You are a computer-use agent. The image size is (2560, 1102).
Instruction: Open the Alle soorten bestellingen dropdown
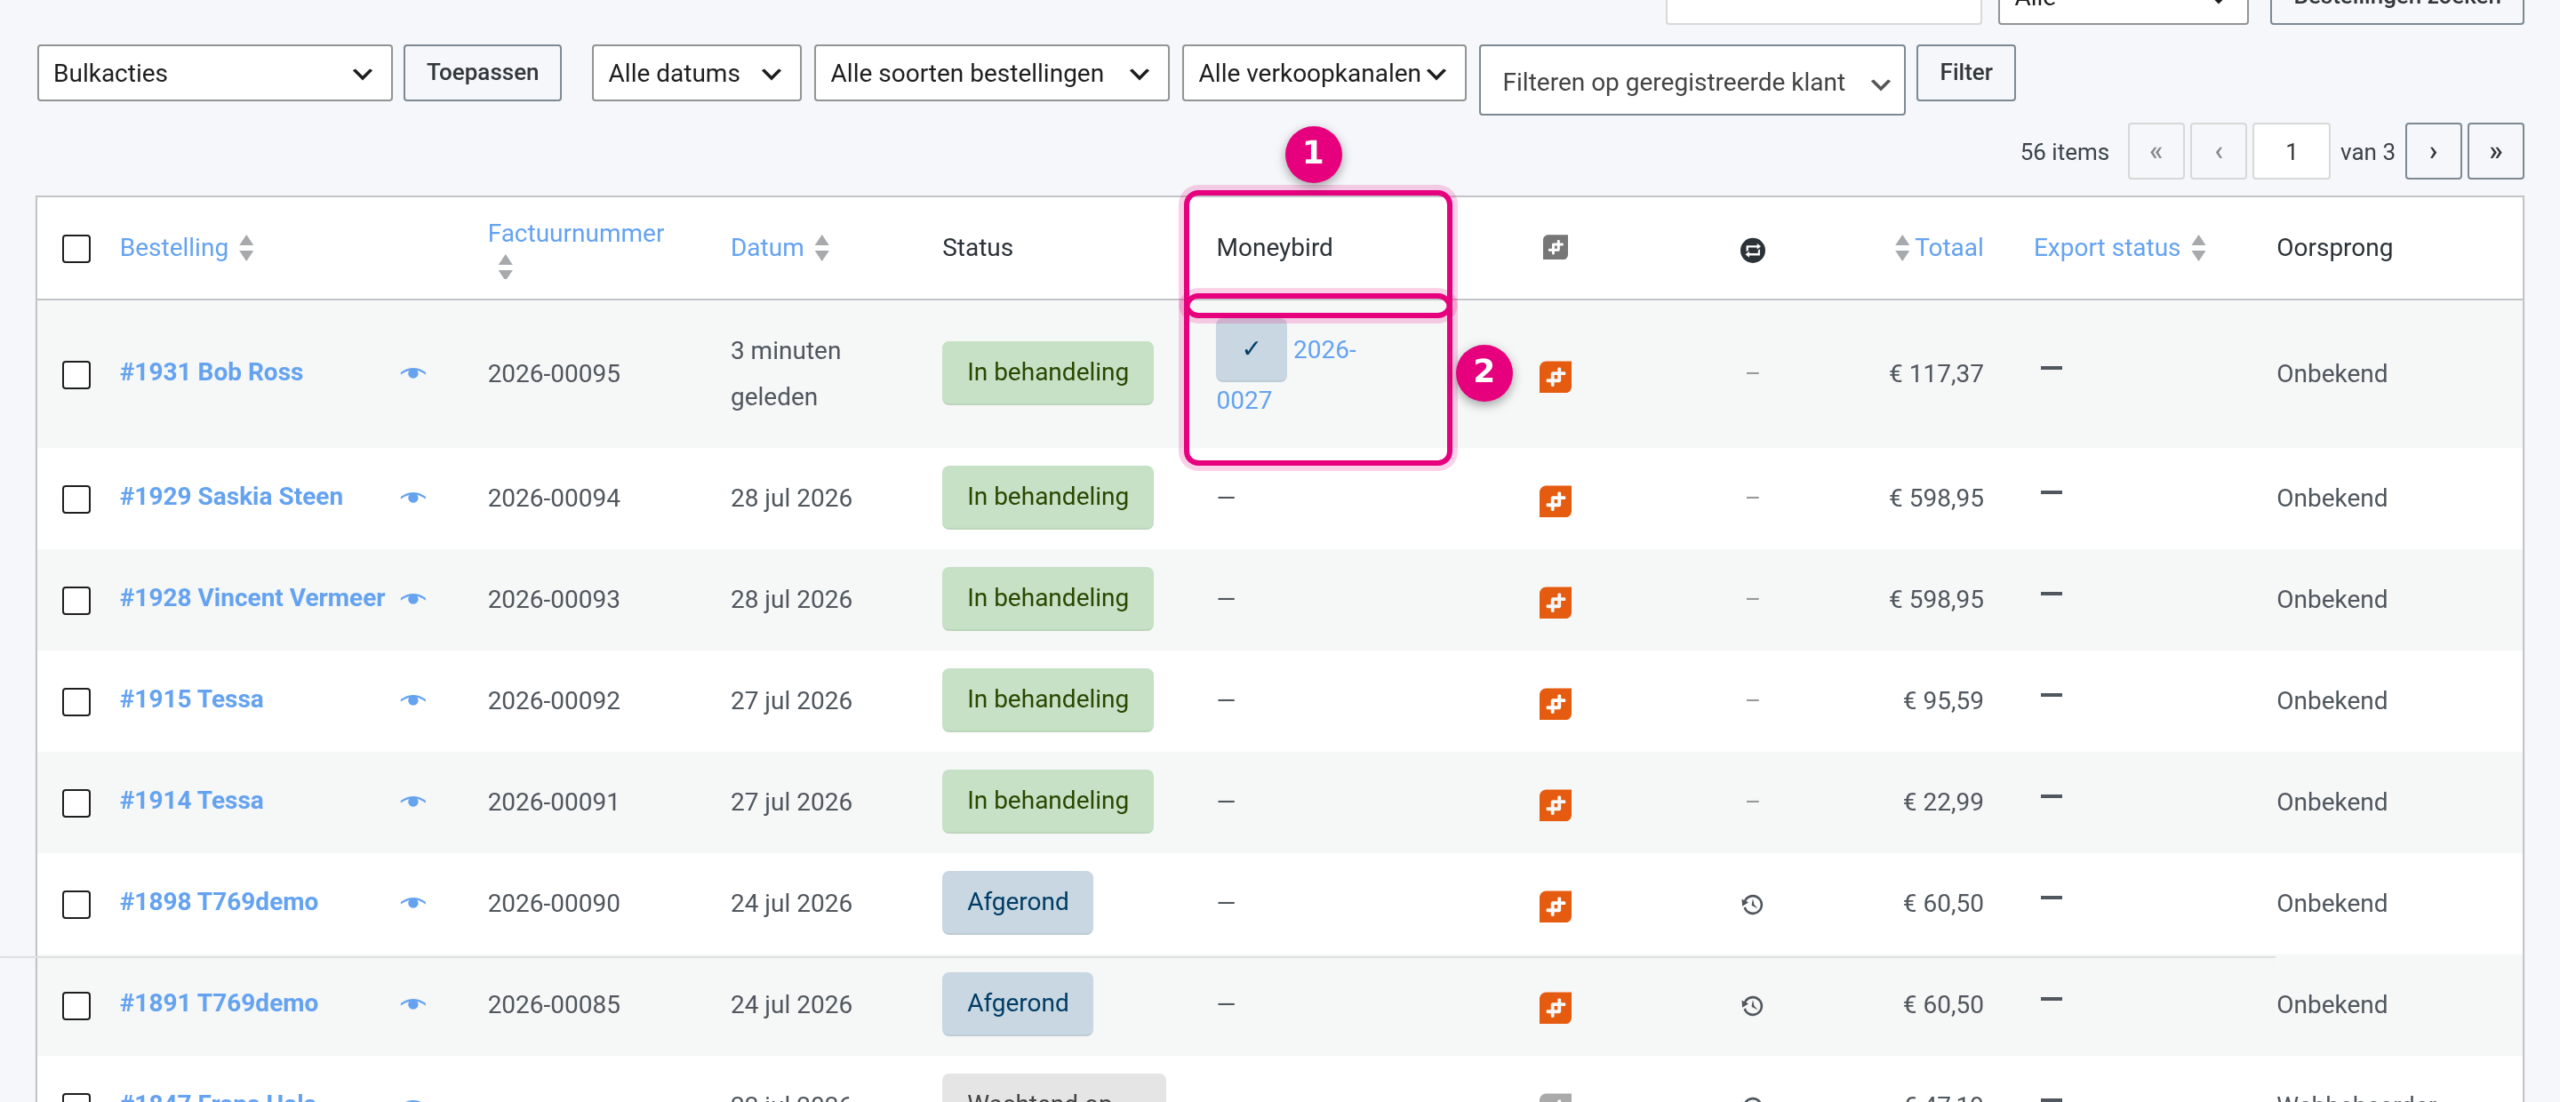pyautogui.click(x=991, y=73)
